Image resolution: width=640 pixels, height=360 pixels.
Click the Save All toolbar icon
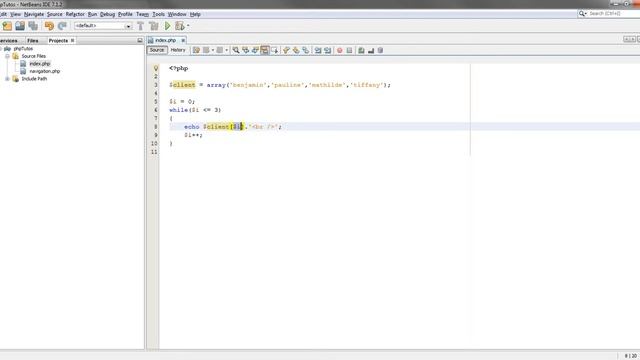tap(33, 26)
